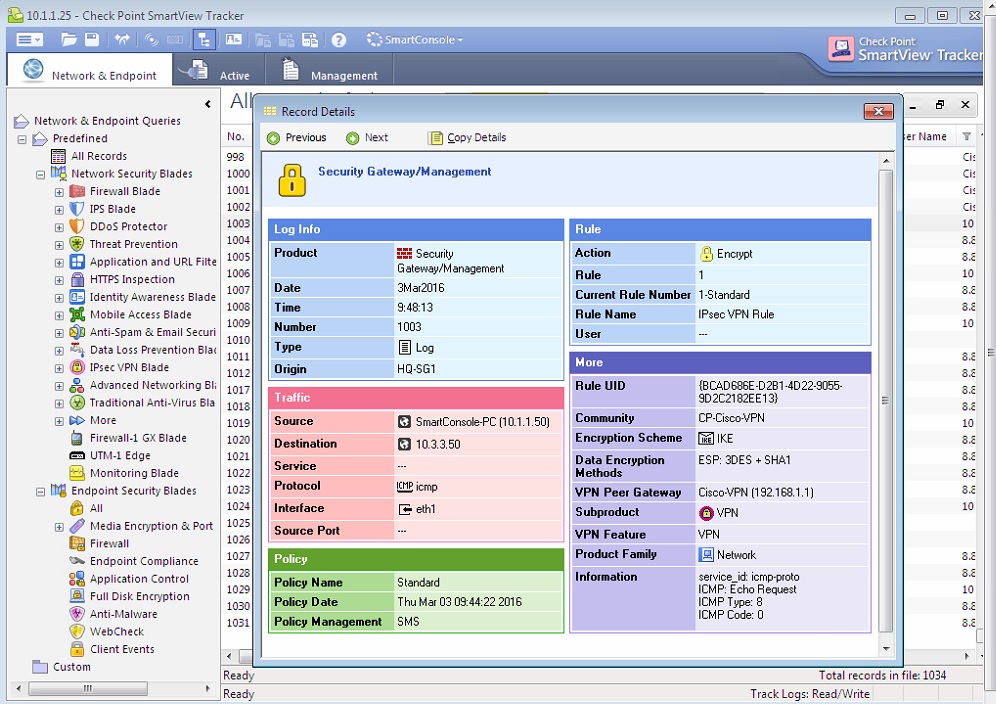Click Traditional Anti-Virus Blade icon

tap(77, 403)
